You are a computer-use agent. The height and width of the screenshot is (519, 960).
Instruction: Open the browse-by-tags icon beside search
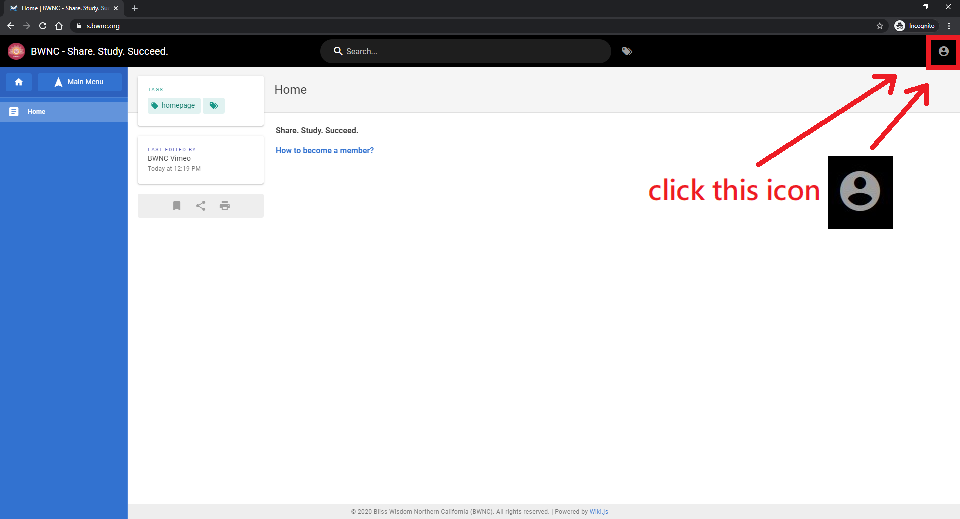tap(627, 51)
